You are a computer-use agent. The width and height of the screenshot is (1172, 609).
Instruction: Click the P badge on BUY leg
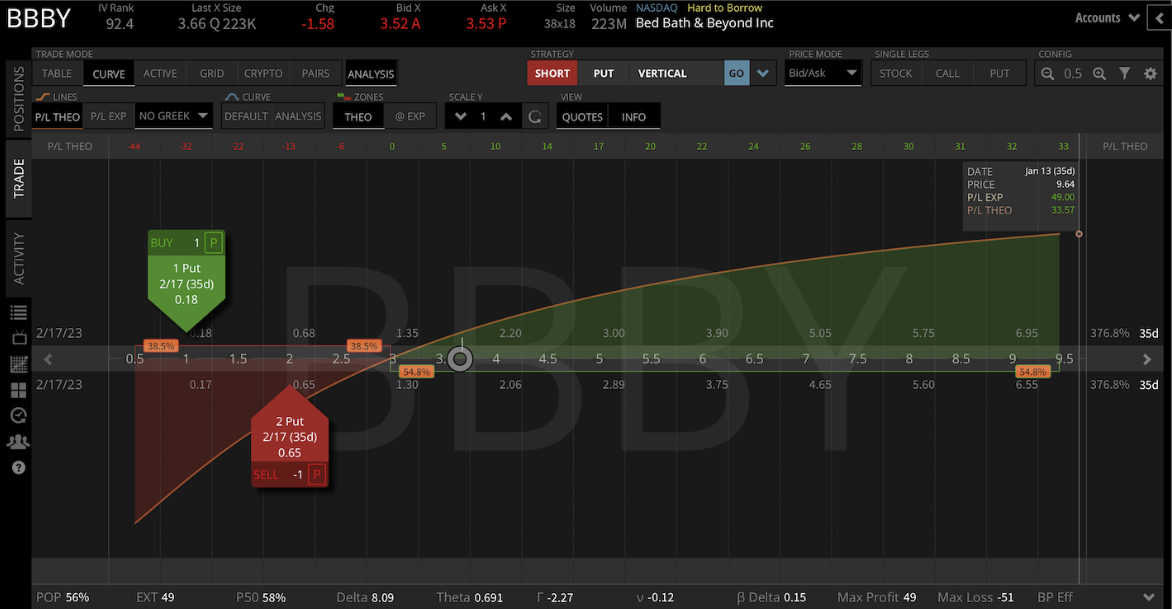tap(213, 243)
